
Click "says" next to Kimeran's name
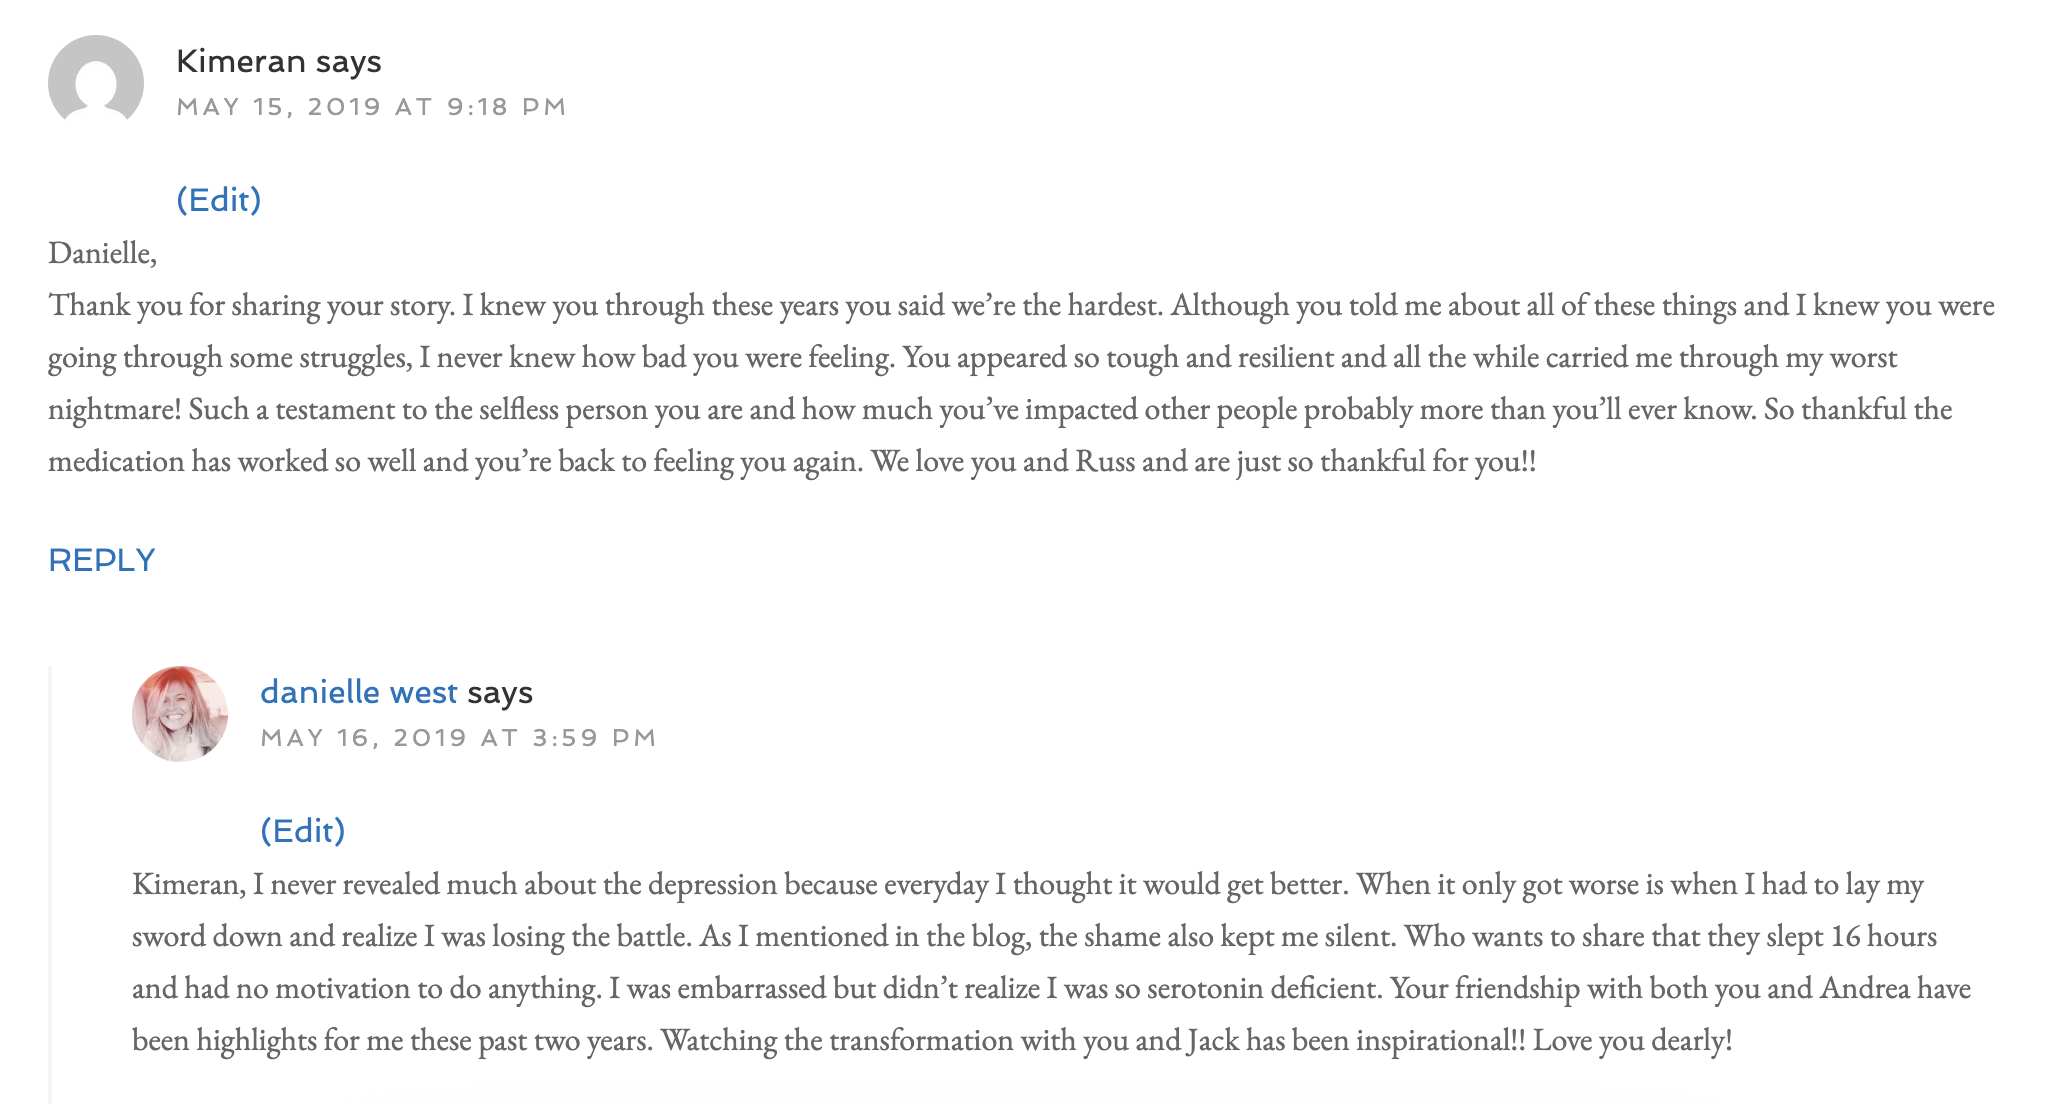tap(349, 62)
